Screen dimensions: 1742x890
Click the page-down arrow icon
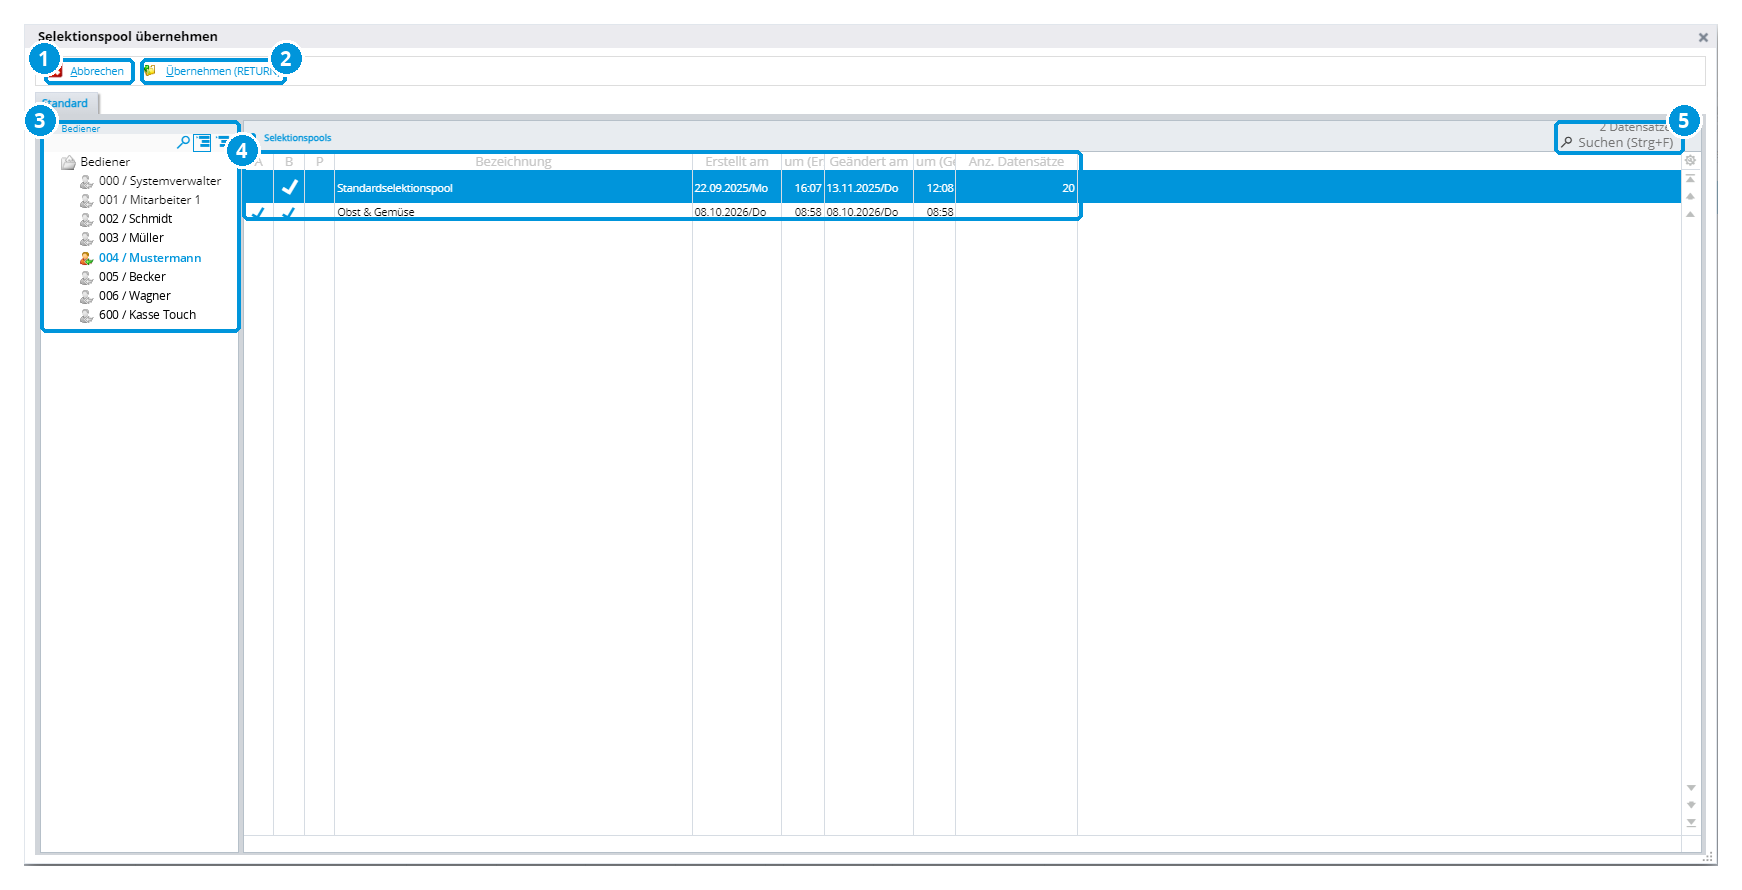click(1691, 805)
